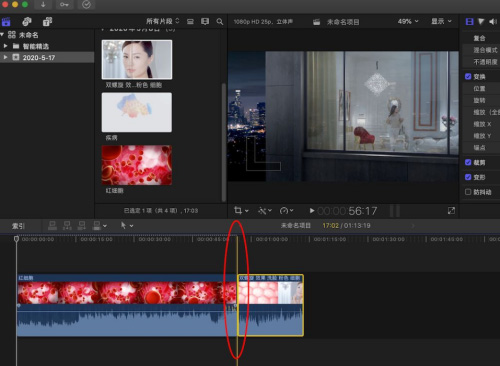Viewport: 500px width, 366px height.
Task: Enable the 防抖动 stabilization checkbox
Action: click(x=468, y=192)
